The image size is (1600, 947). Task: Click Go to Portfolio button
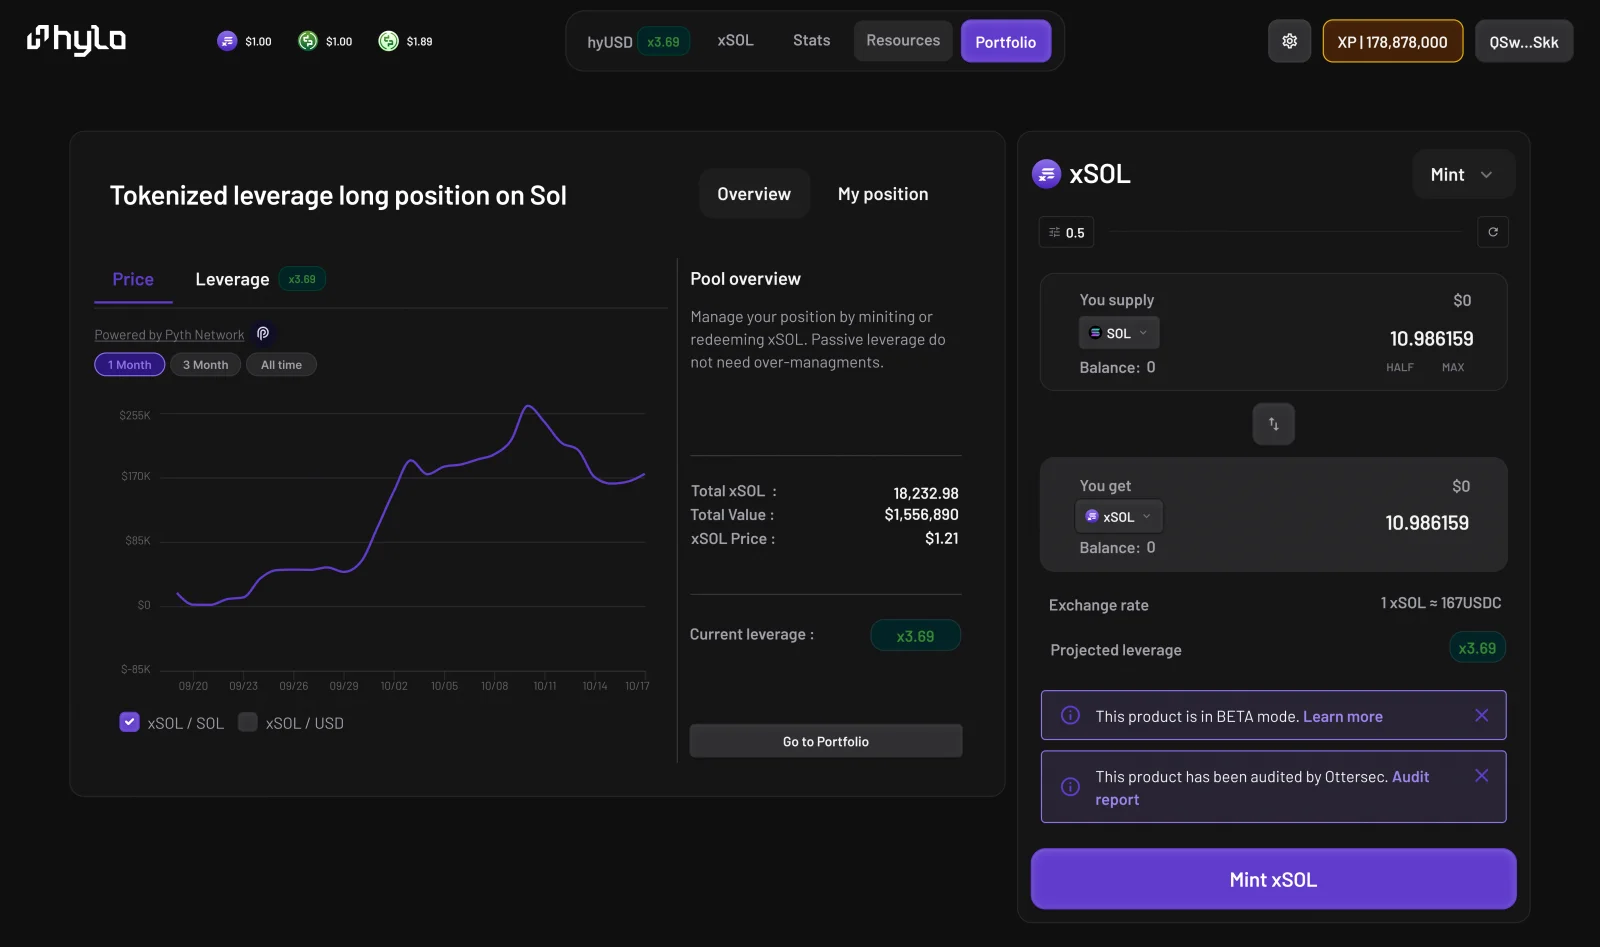point(826,741)
